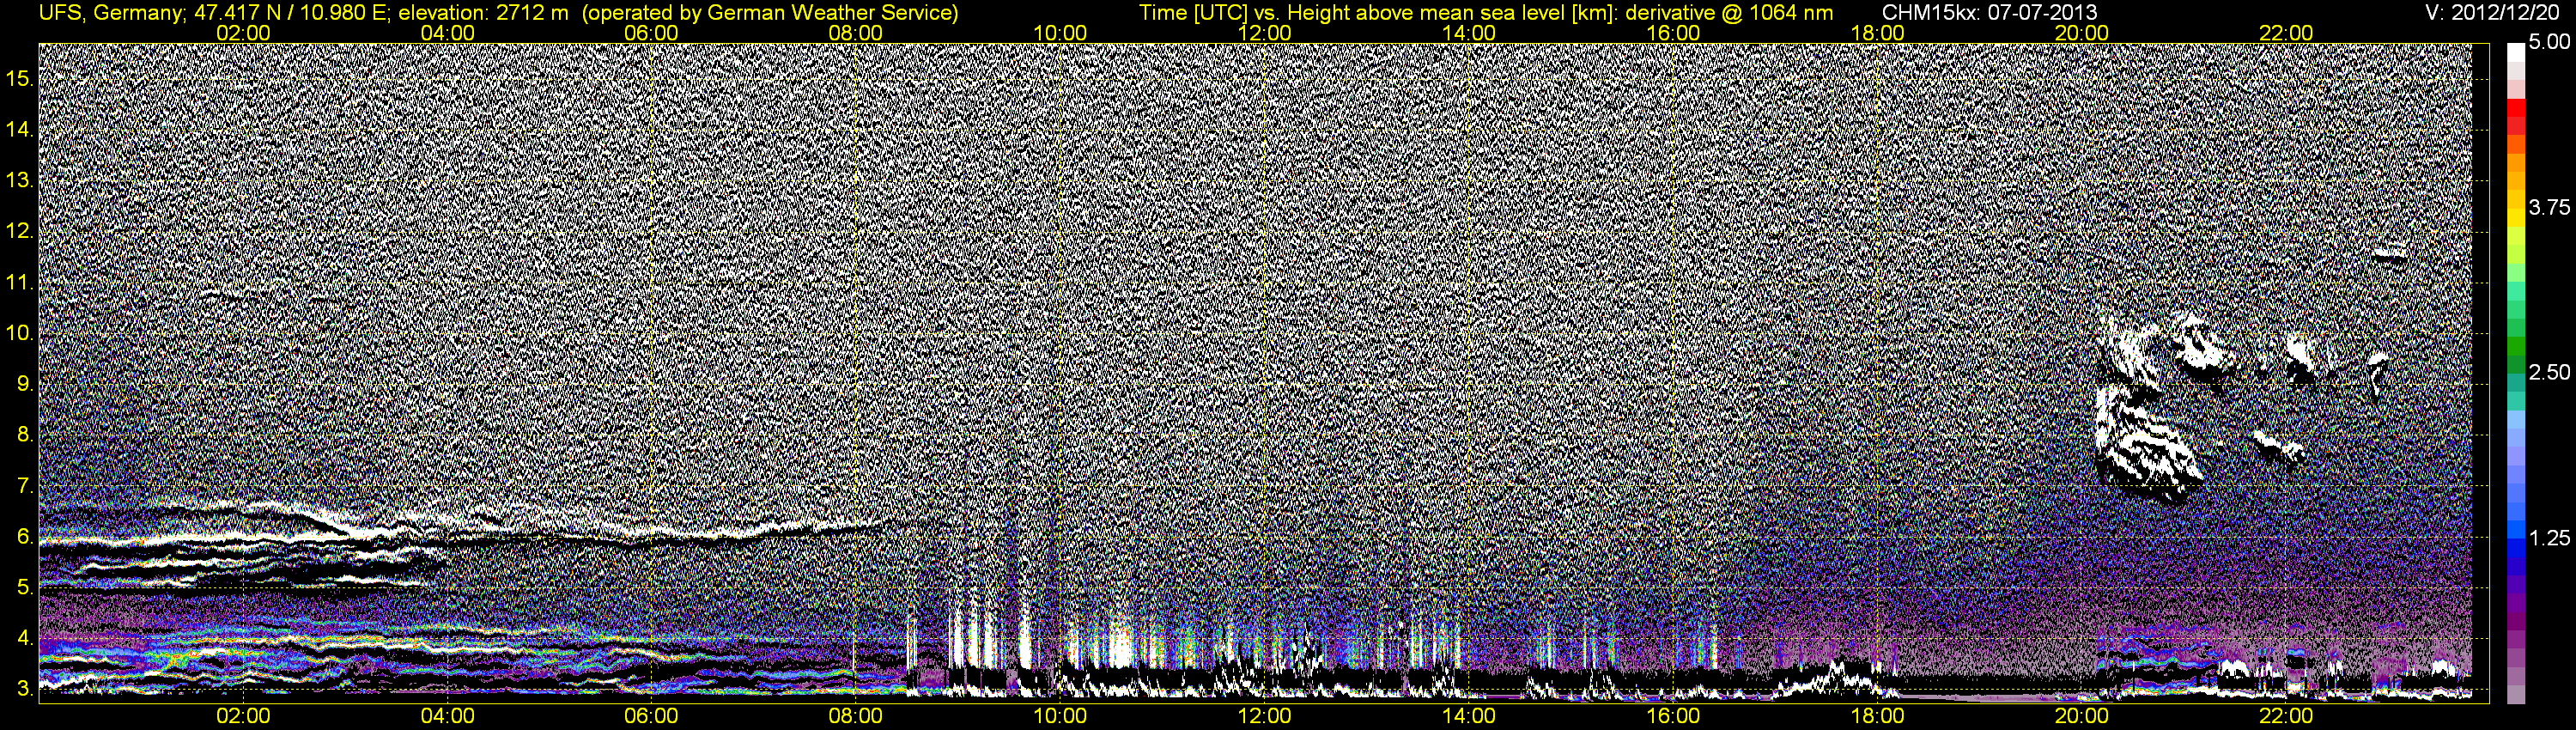Click the 02:00 time label at top
The height and width of the screenshot is (730, 2576).
243,33
